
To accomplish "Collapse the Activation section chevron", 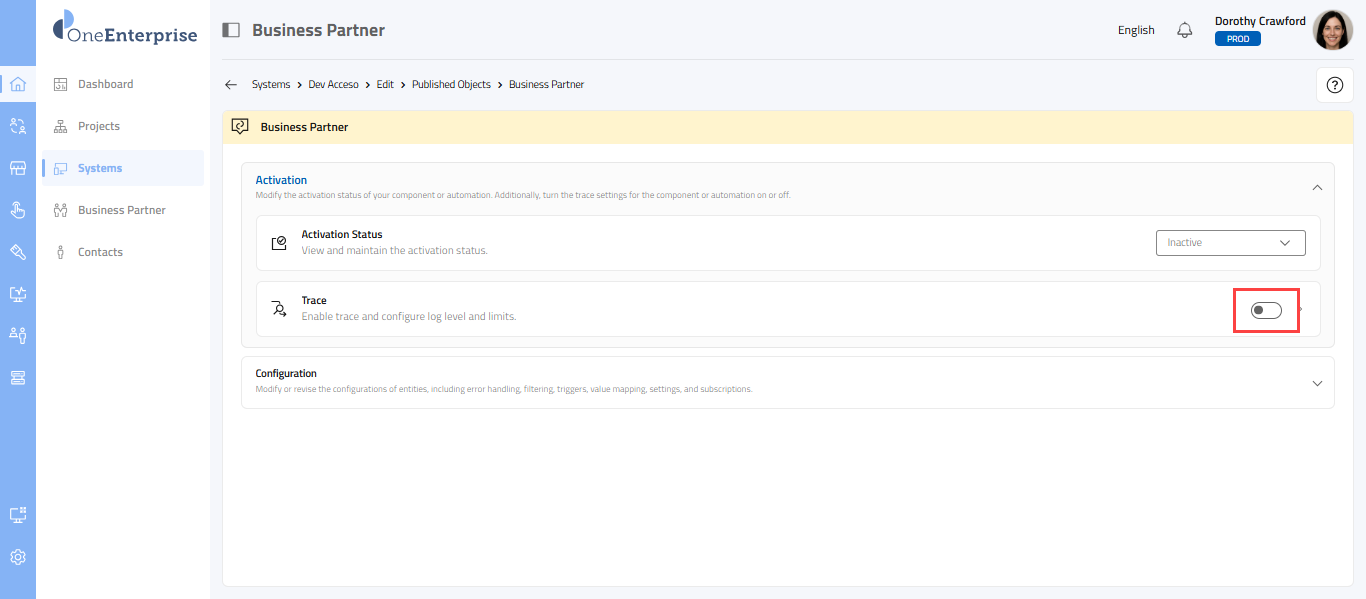I will (1317, 187).
